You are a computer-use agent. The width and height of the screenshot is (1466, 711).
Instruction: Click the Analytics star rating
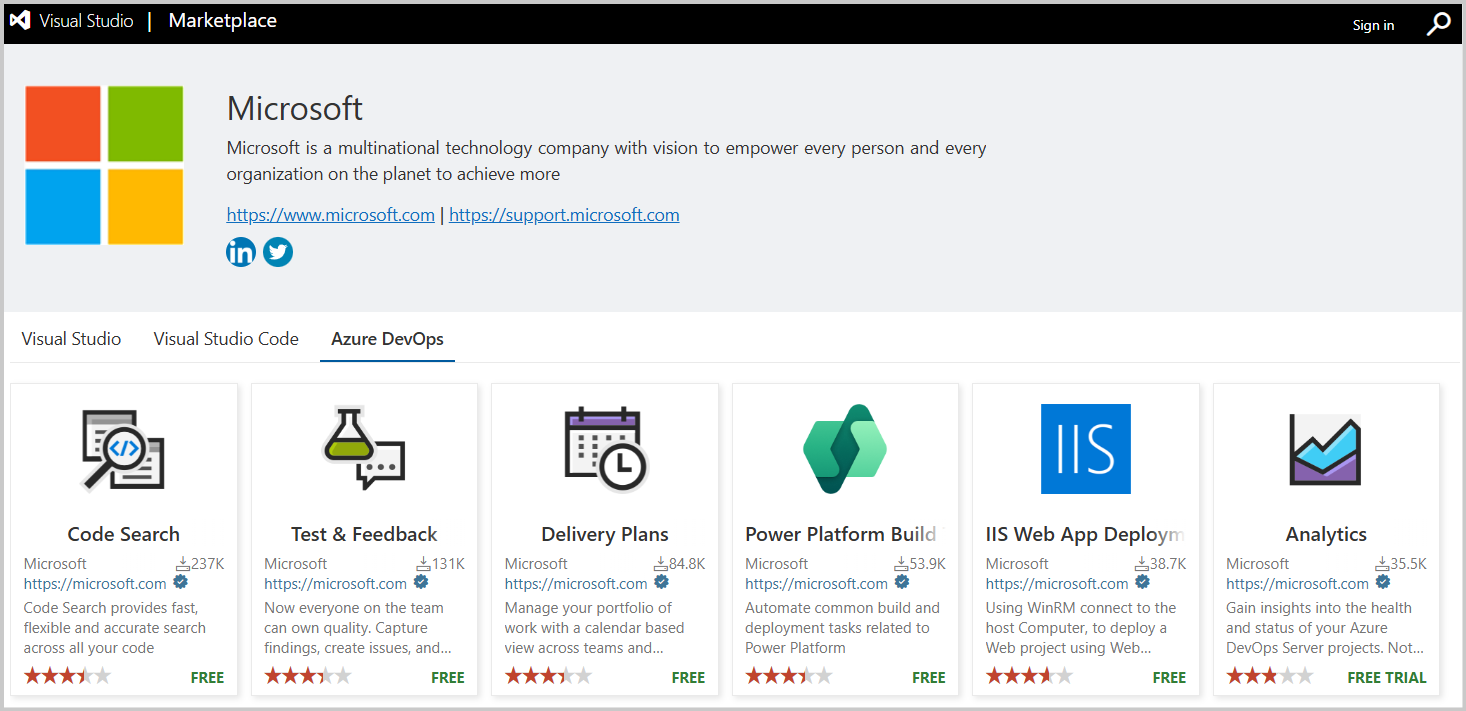point(1269,676)
